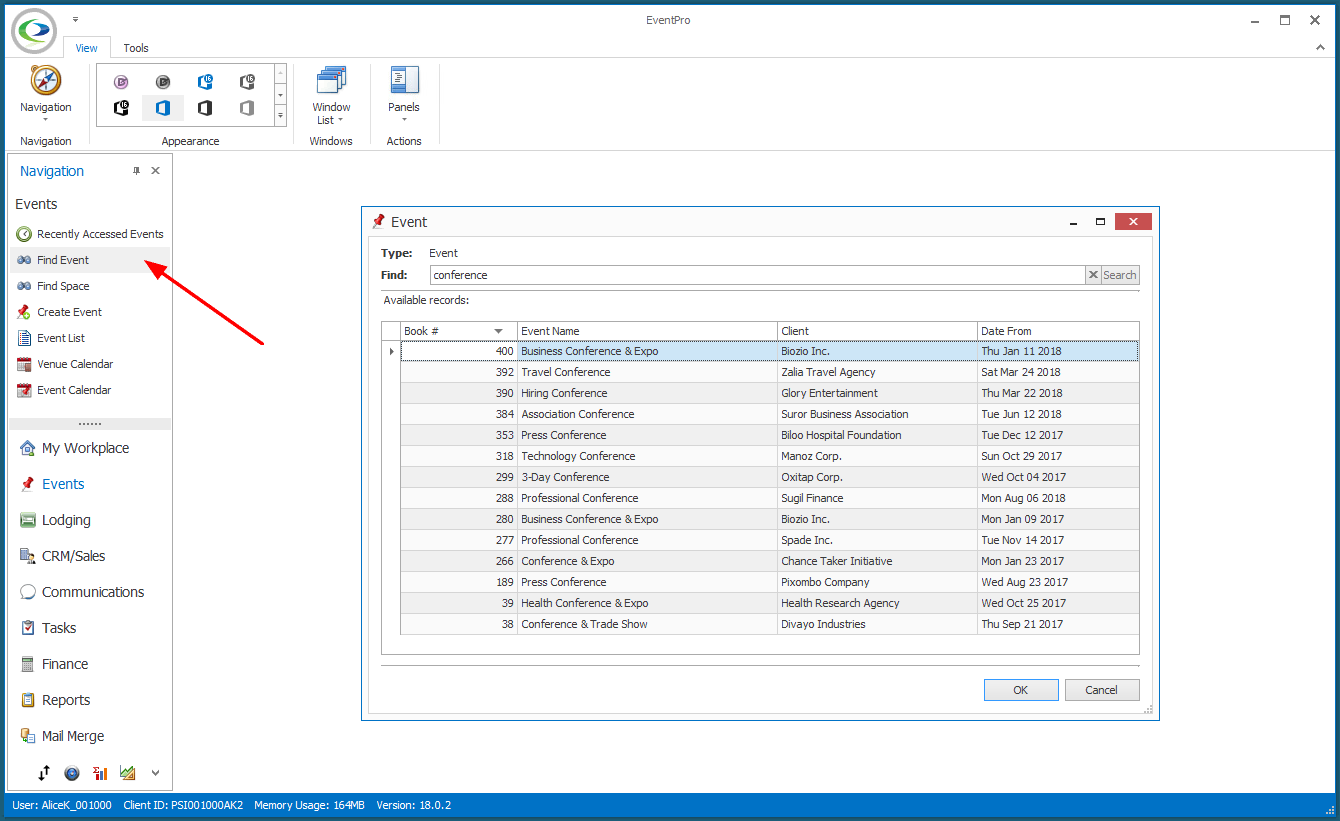This screenshot has height=821, width=1340.
Task: Select the highlighted blue Office 2013 skin
Action: coord(163,108)
